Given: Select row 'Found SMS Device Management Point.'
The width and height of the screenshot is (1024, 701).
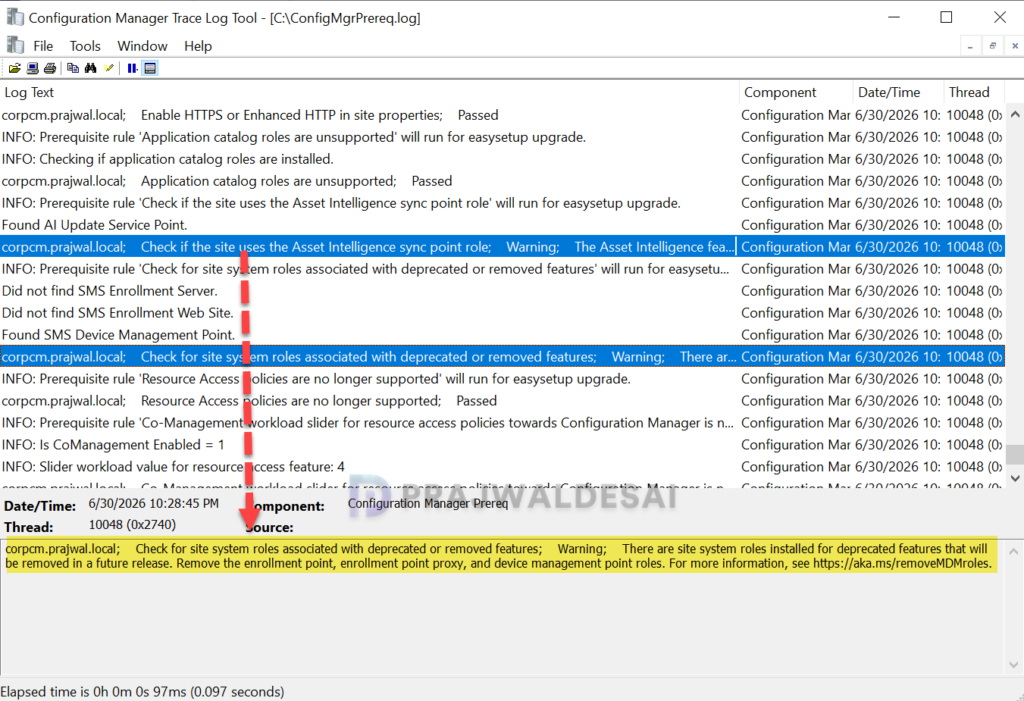Looking at the screenshot, I should click(502, 334).
